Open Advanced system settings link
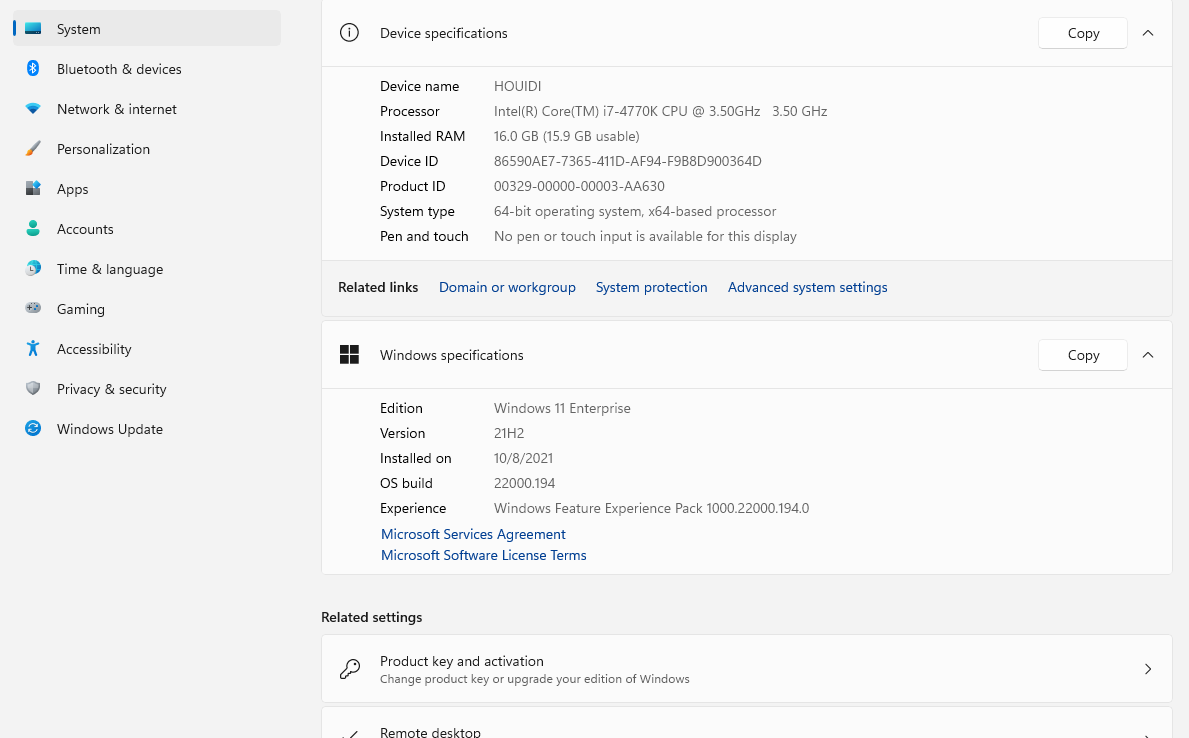This screenshot has height=738, width=1189. point(807,287)
